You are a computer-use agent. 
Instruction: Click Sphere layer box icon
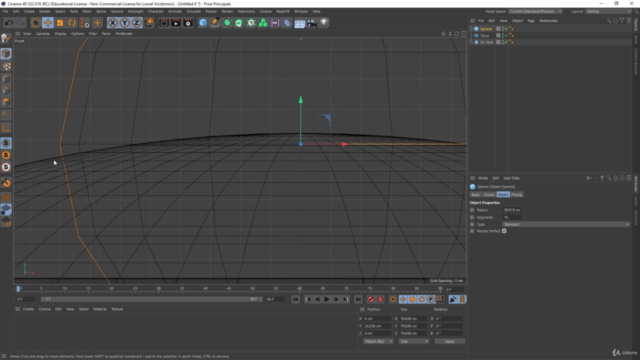point(498,29)
